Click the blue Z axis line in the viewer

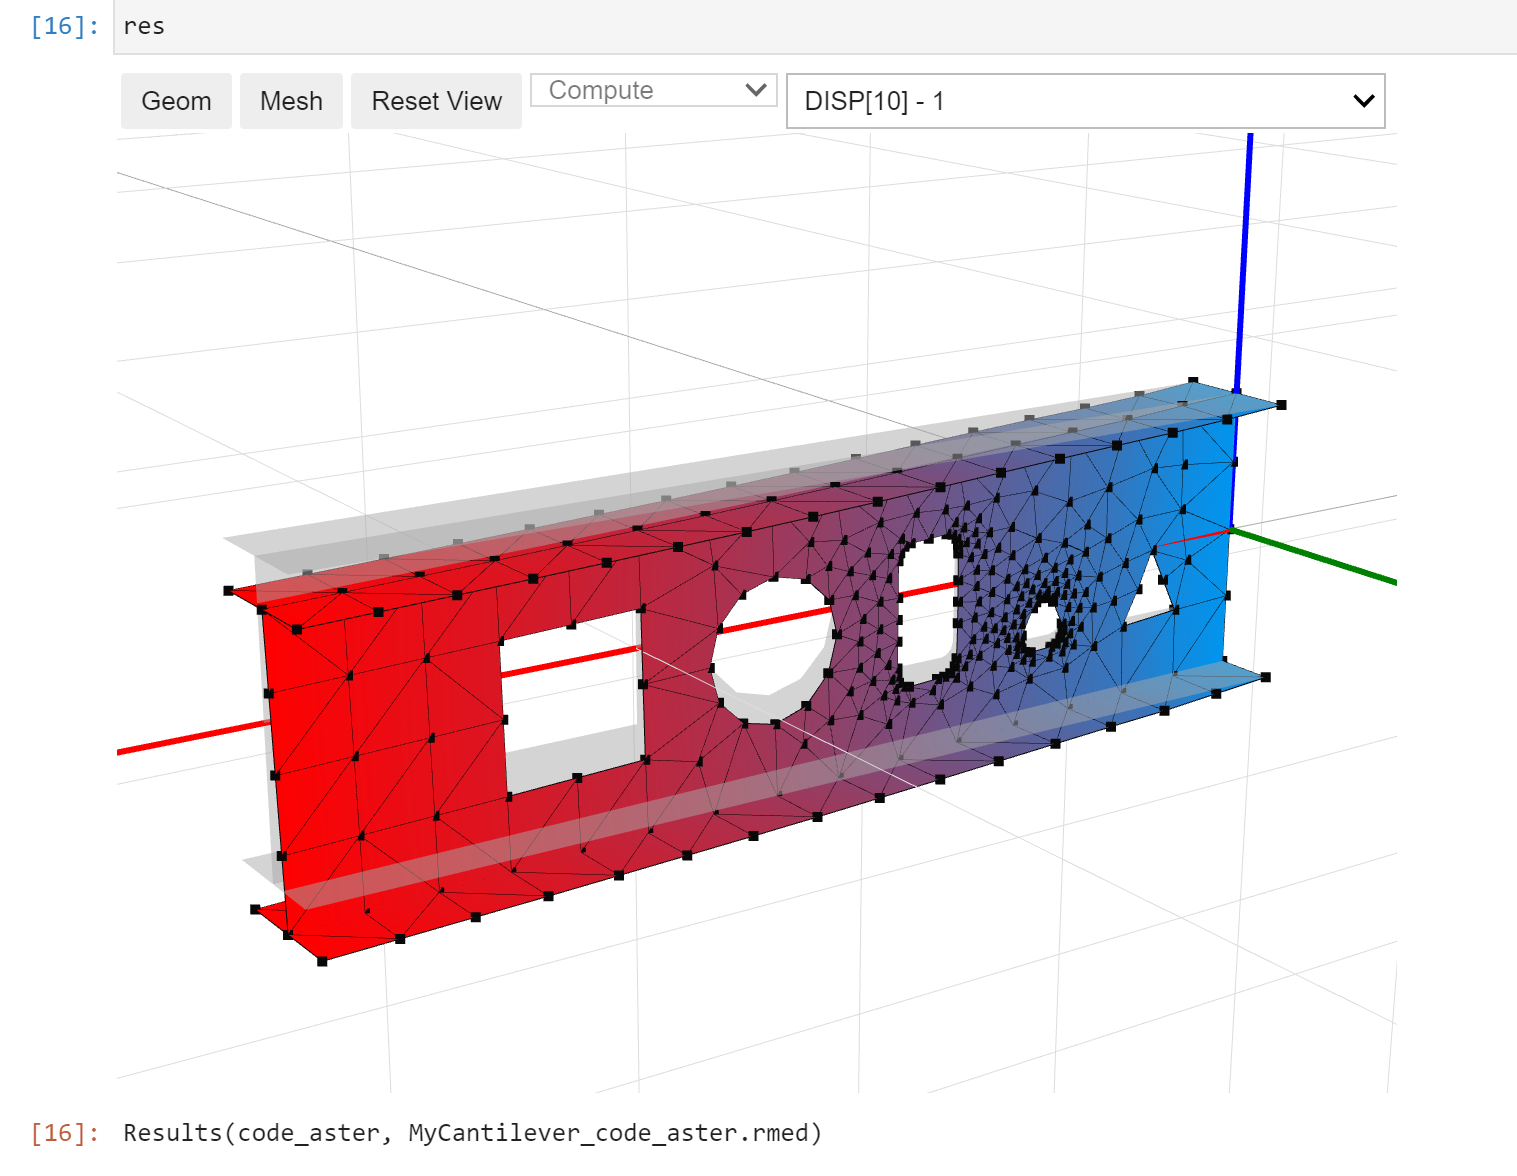[1244, 260]
